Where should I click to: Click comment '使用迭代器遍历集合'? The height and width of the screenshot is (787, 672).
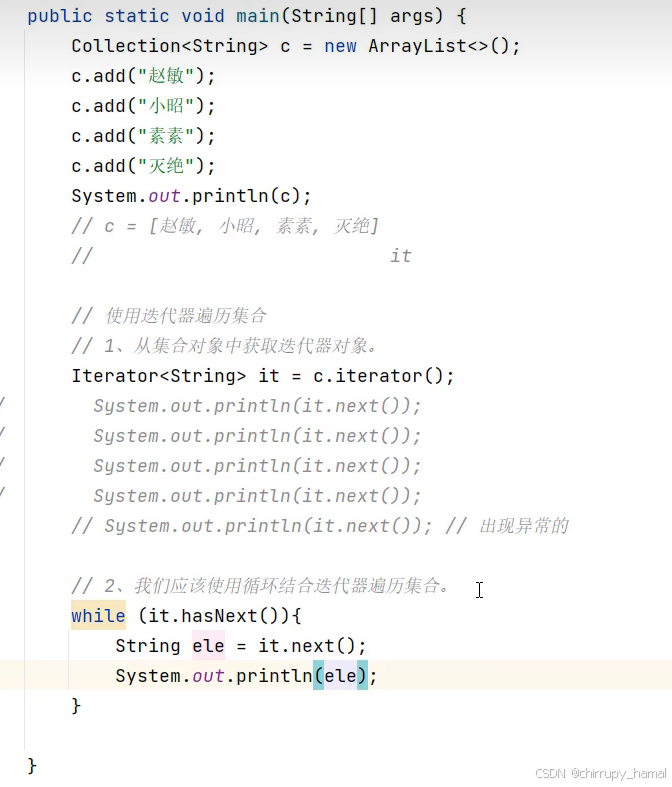tap(186, 316)
